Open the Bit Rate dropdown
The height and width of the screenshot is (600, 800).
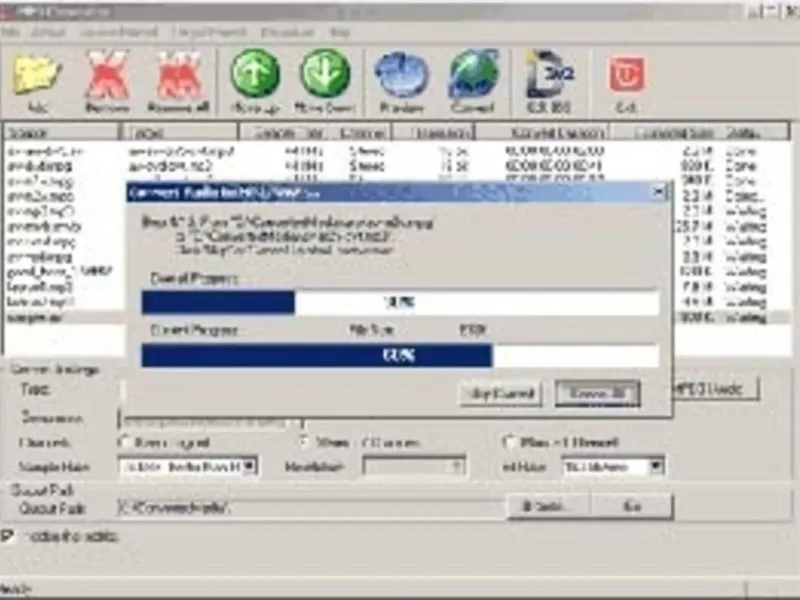656,466
